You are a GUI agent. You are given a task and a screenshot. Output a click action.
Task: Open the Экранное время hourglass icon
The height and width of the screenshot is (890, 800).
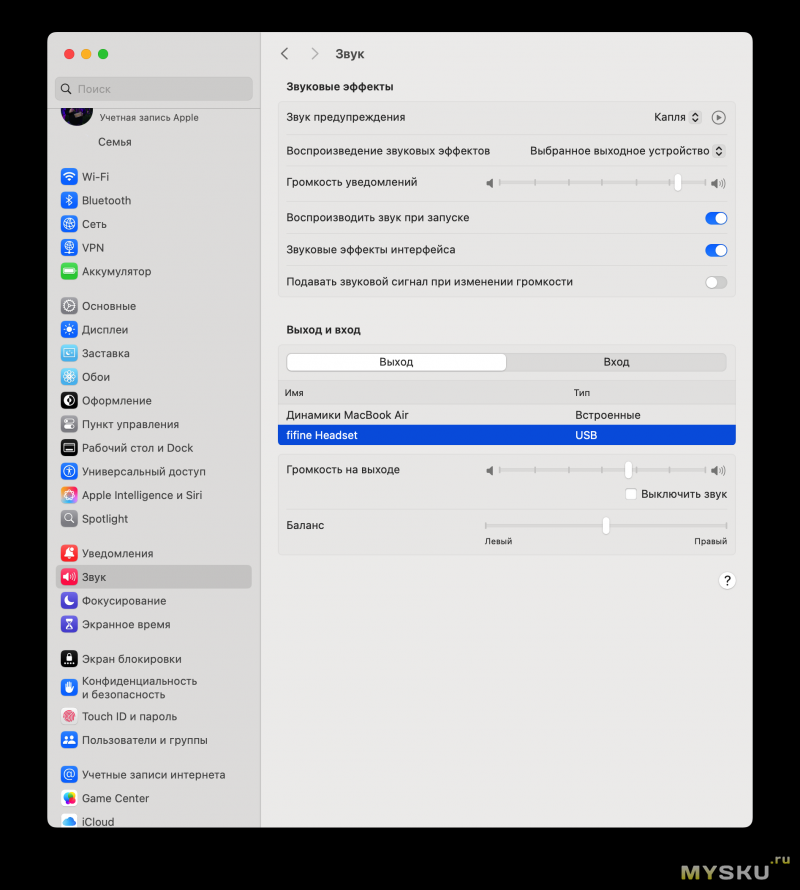tap(69, 624)
